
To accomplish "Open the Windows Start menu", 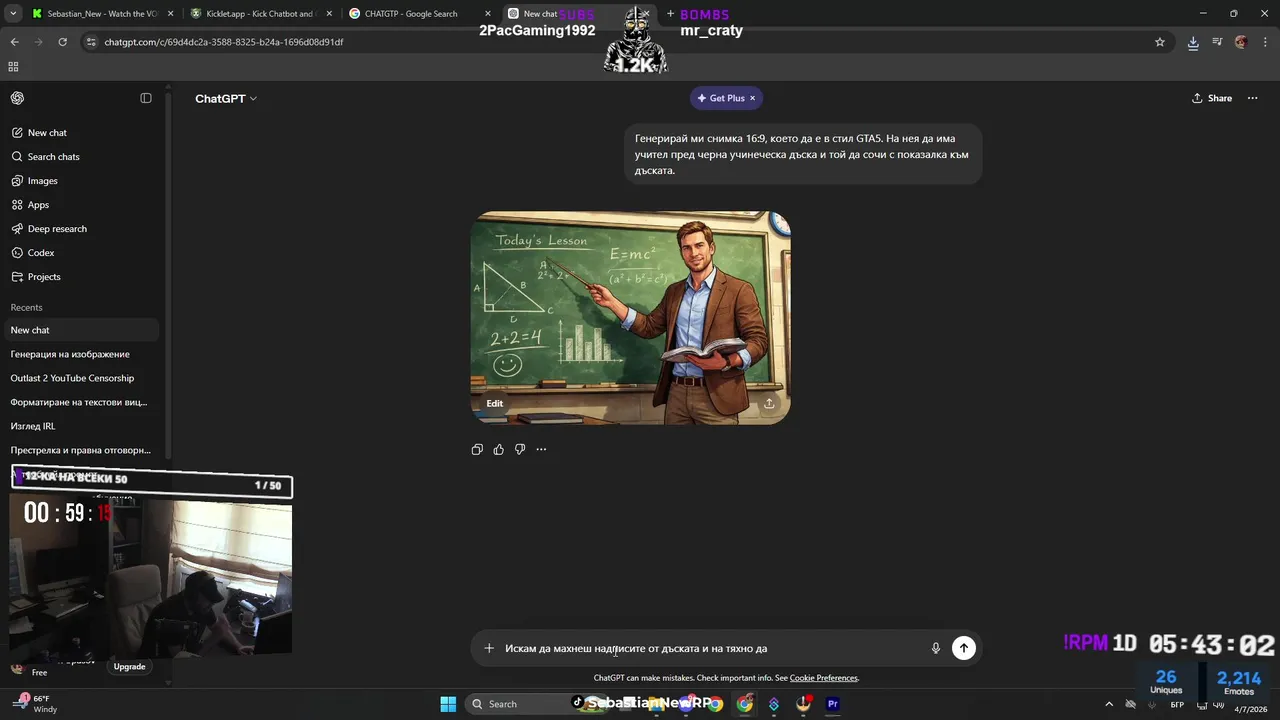I will (x=448, y=704).
